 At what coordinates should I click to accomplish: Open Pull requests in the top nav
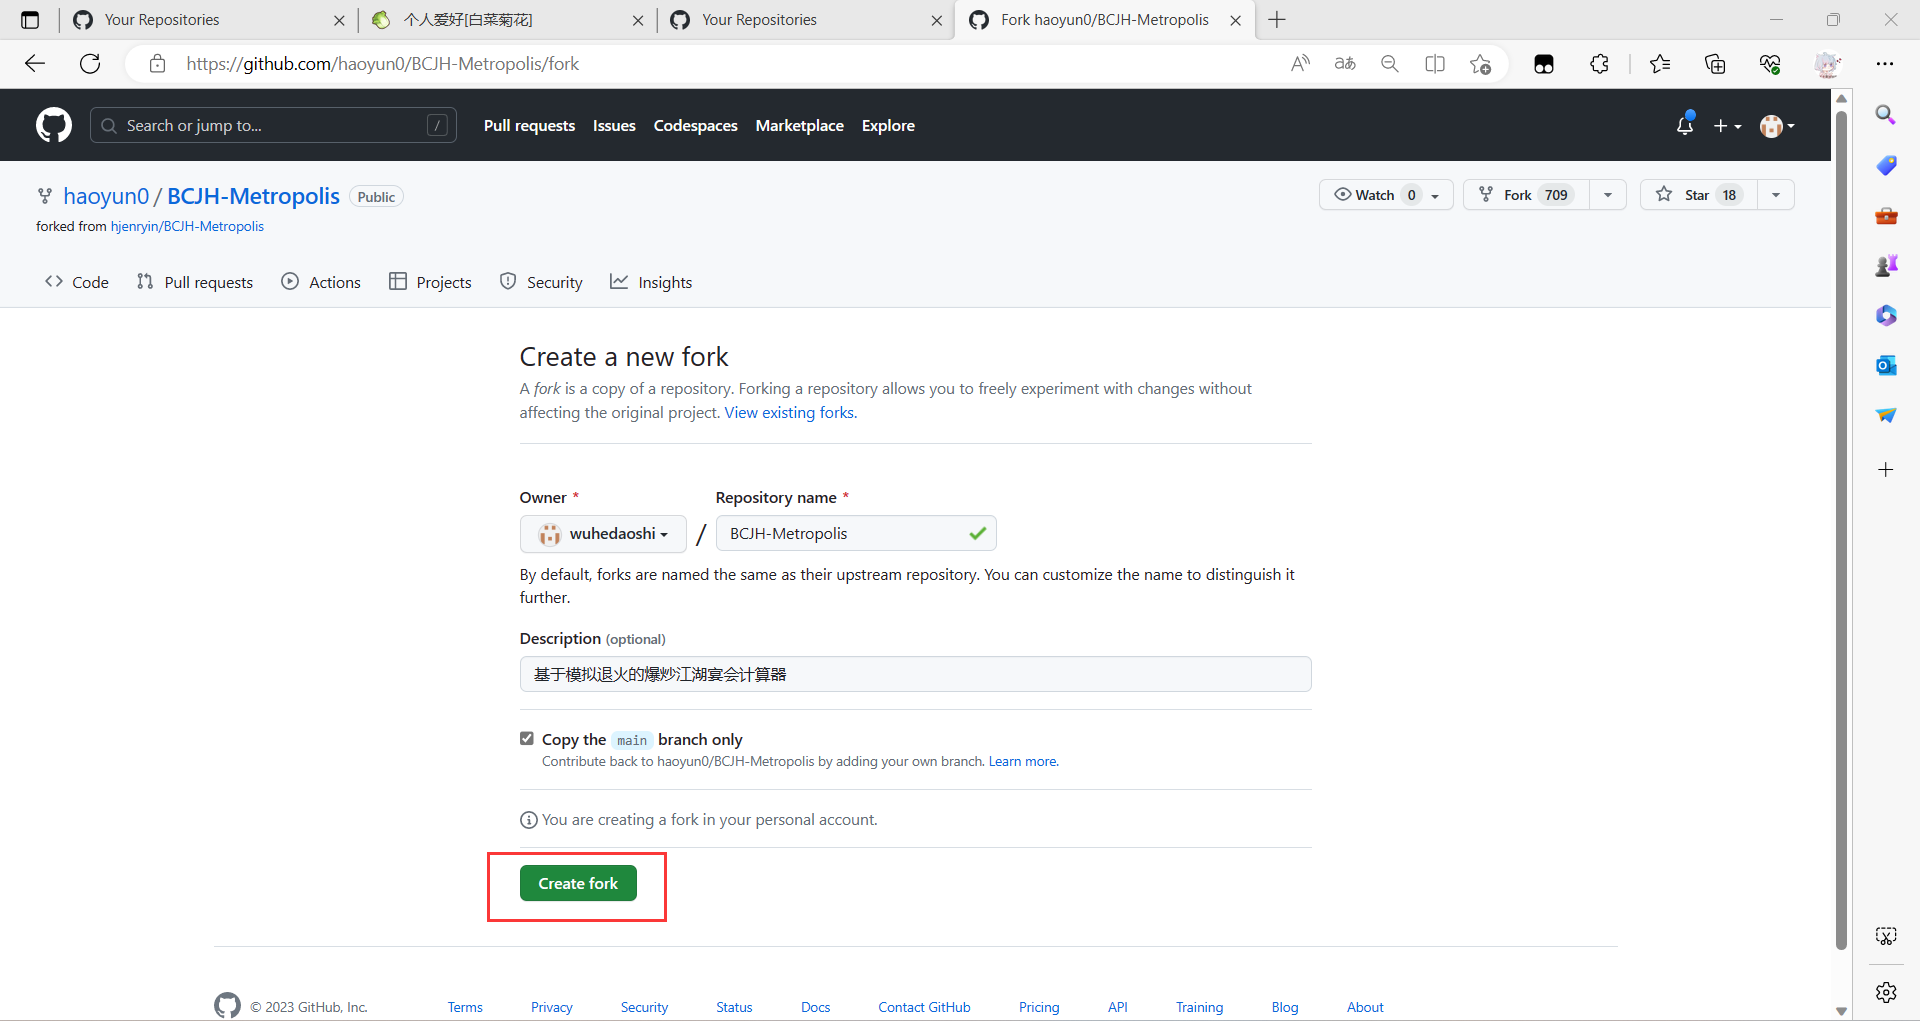click(529, 126)
